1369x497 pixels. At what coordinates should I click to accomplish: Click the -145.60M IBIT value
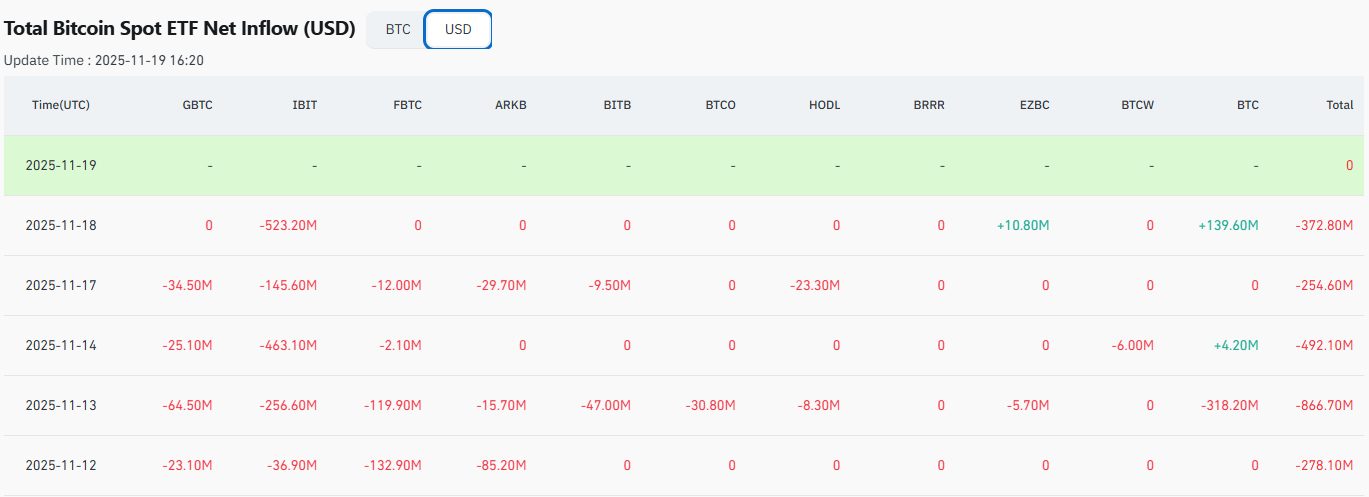(x=288, y=286)
